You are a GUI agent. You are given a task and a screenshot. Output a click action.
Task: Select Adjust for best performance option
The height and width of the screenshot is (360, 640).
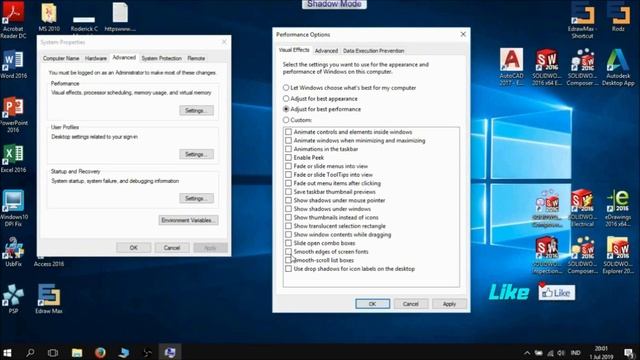click(322, 109)
